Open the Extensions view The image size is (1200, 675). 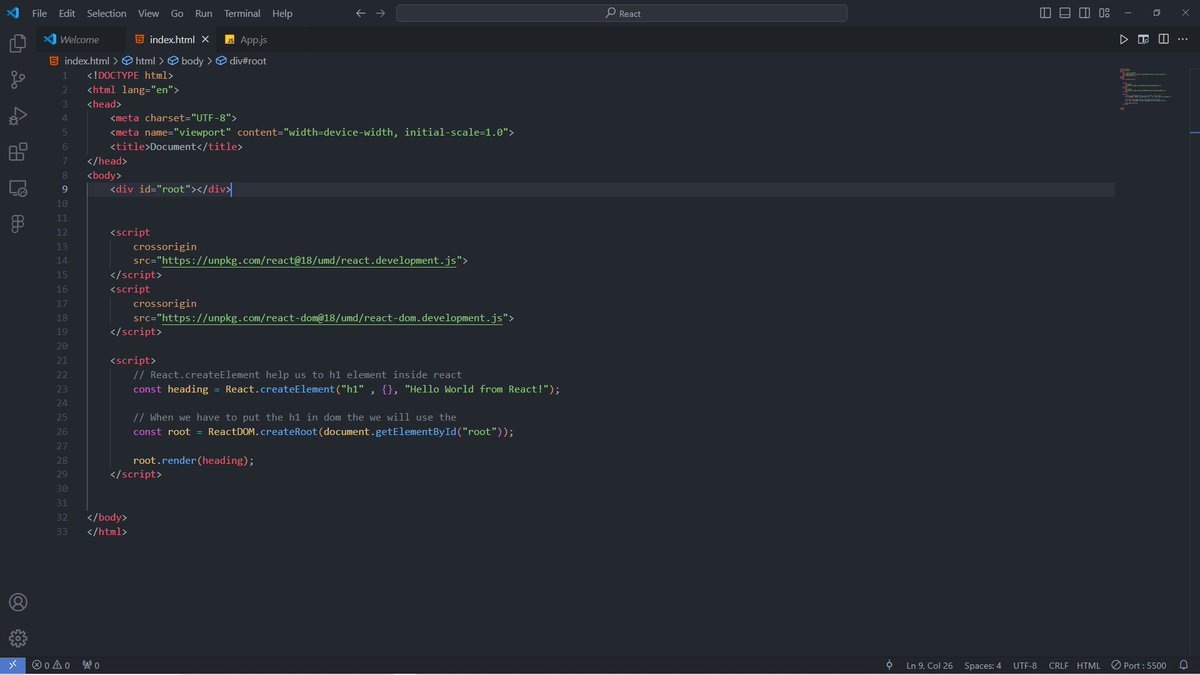coord(17,152)
